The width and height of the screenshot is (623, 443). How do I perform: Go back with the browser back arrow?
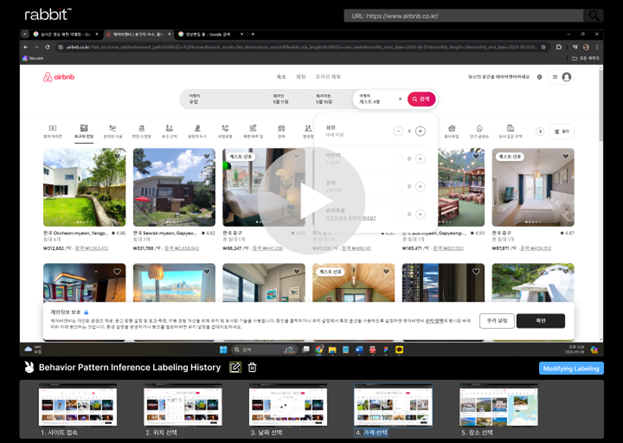(x=26, y=47)
